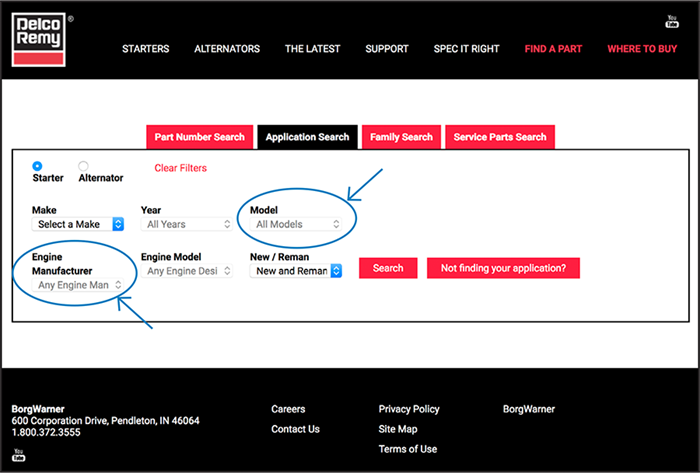Click Not finding your application button
This screenshot has height=473, width=700.
pos(503,268)
